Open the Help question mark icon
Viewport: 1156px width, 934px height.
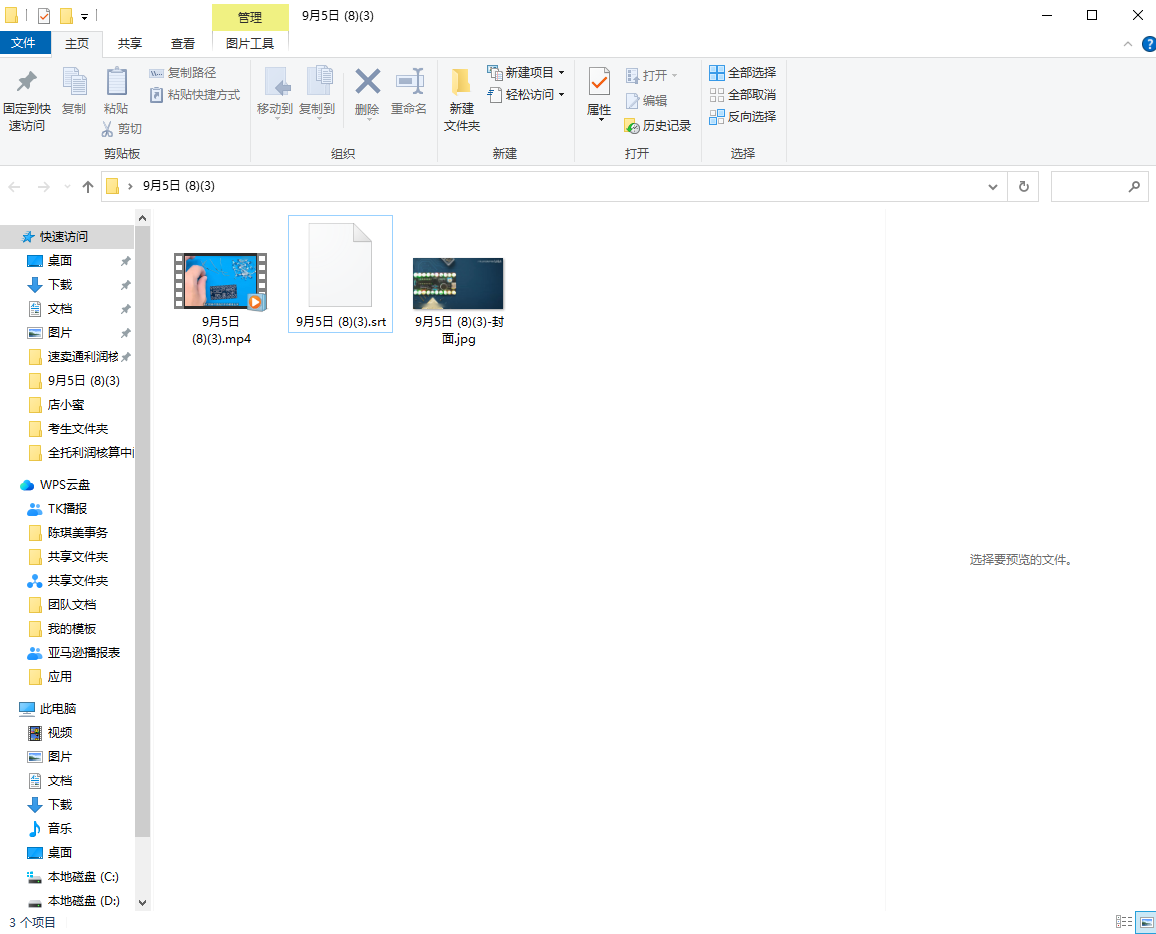1149,44
